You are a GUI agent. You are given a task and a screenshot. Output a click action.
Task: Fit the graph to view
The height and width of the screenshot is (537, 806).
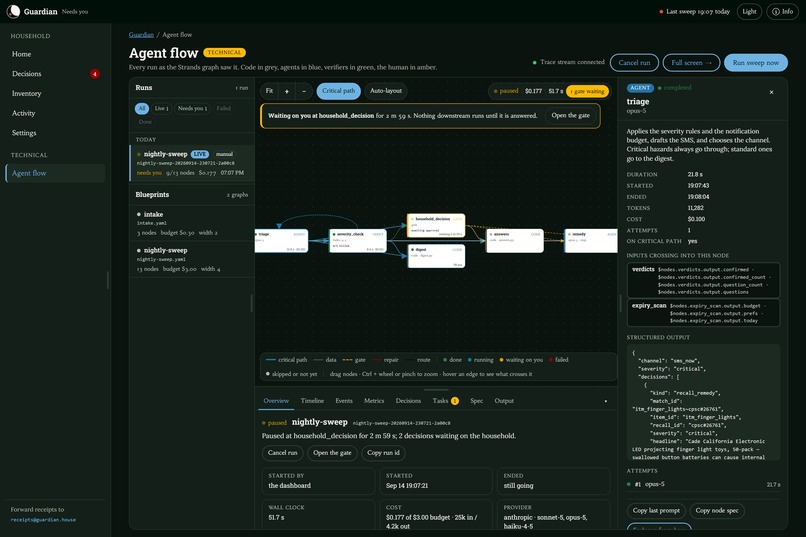269,91
